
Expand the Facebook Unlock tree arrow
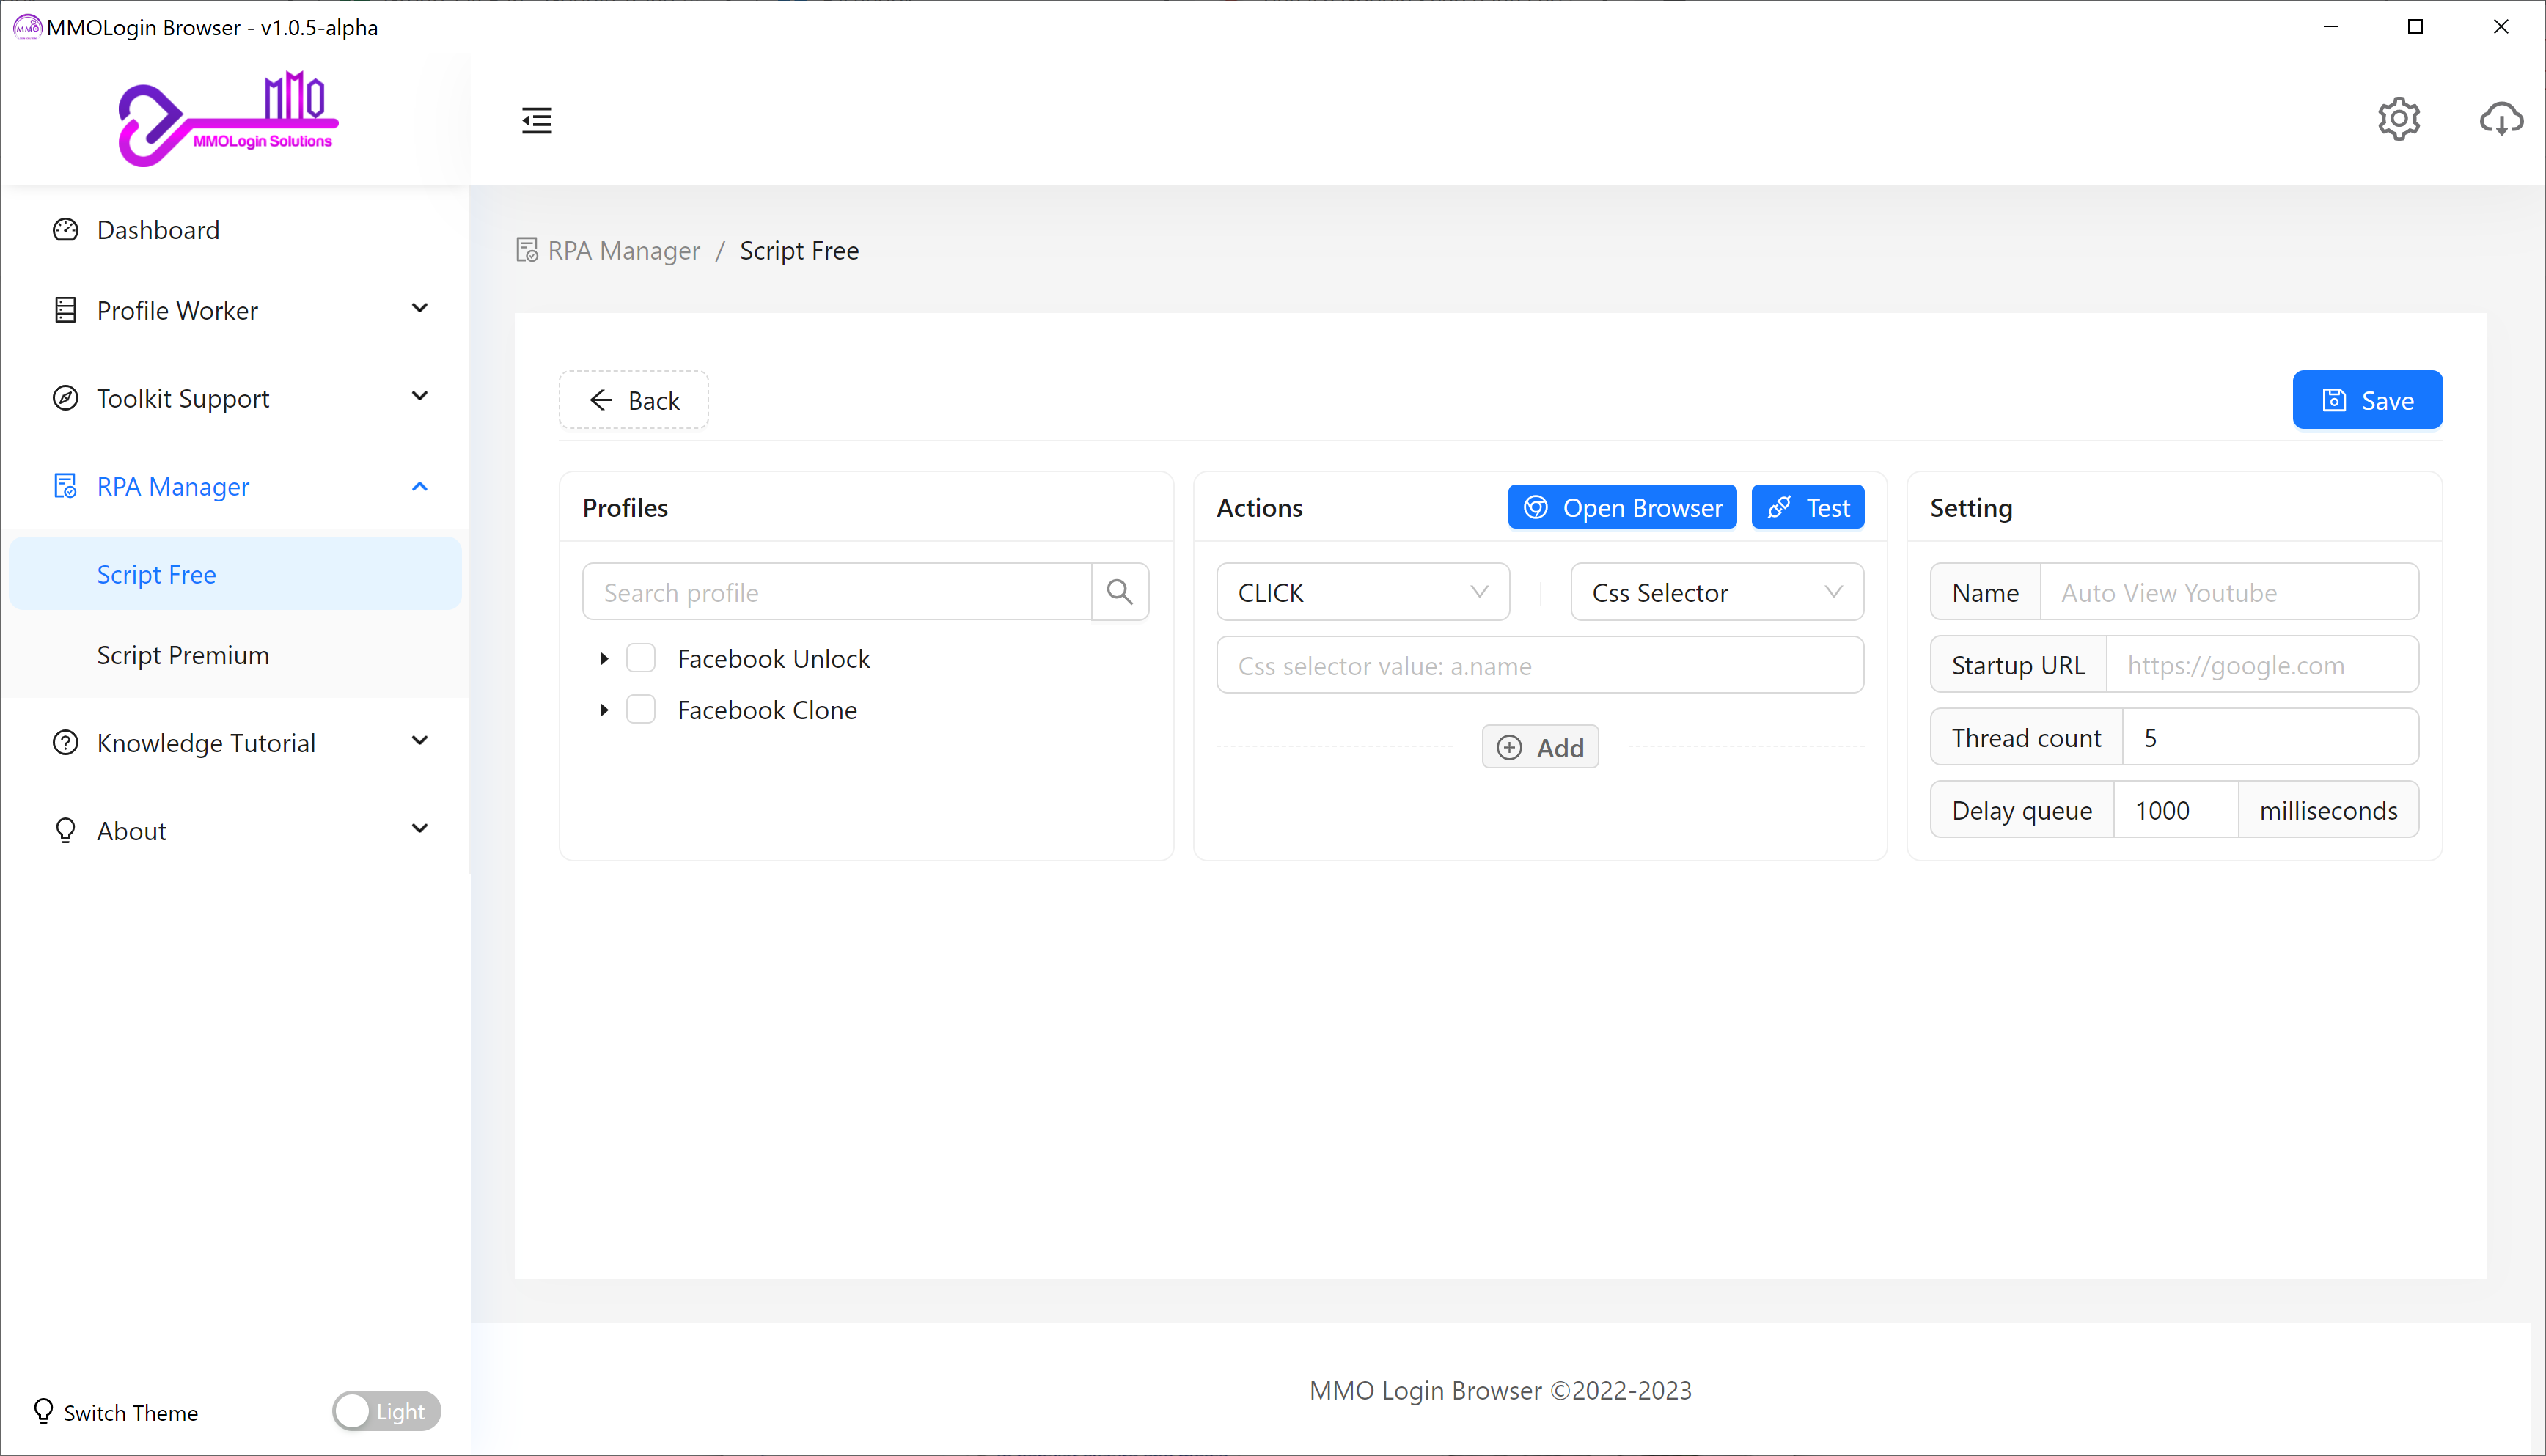tap(604, 658)
